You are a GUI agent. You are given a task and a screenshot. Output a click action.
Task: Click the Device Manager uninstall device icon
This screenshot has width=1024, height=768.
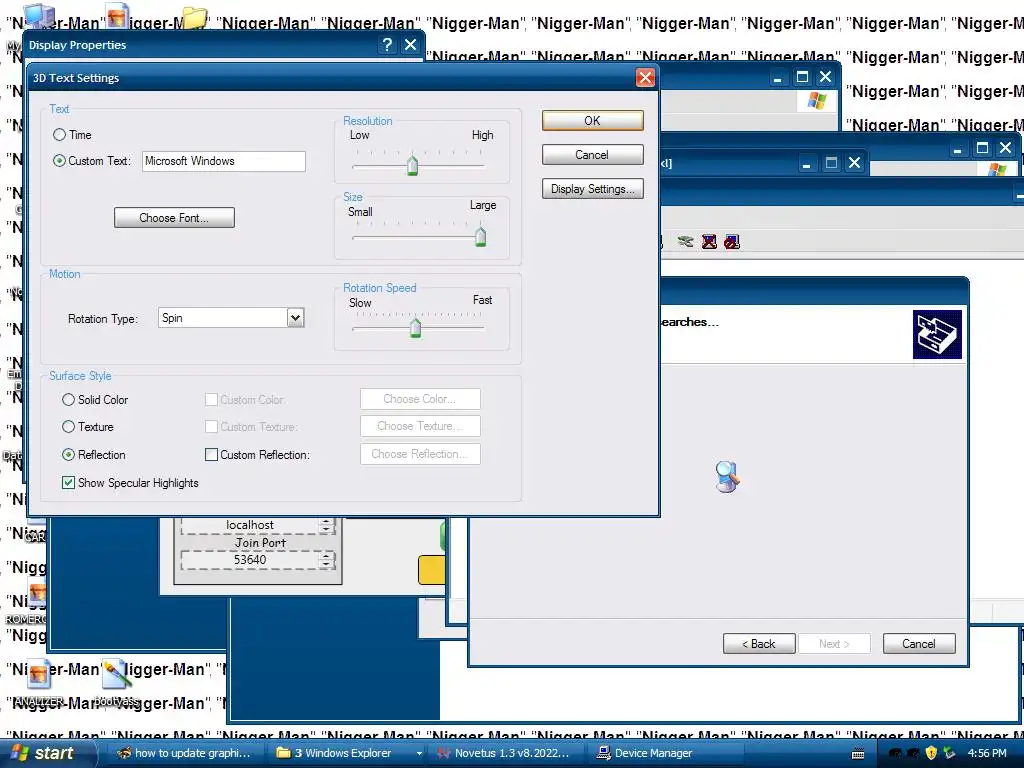709,242
